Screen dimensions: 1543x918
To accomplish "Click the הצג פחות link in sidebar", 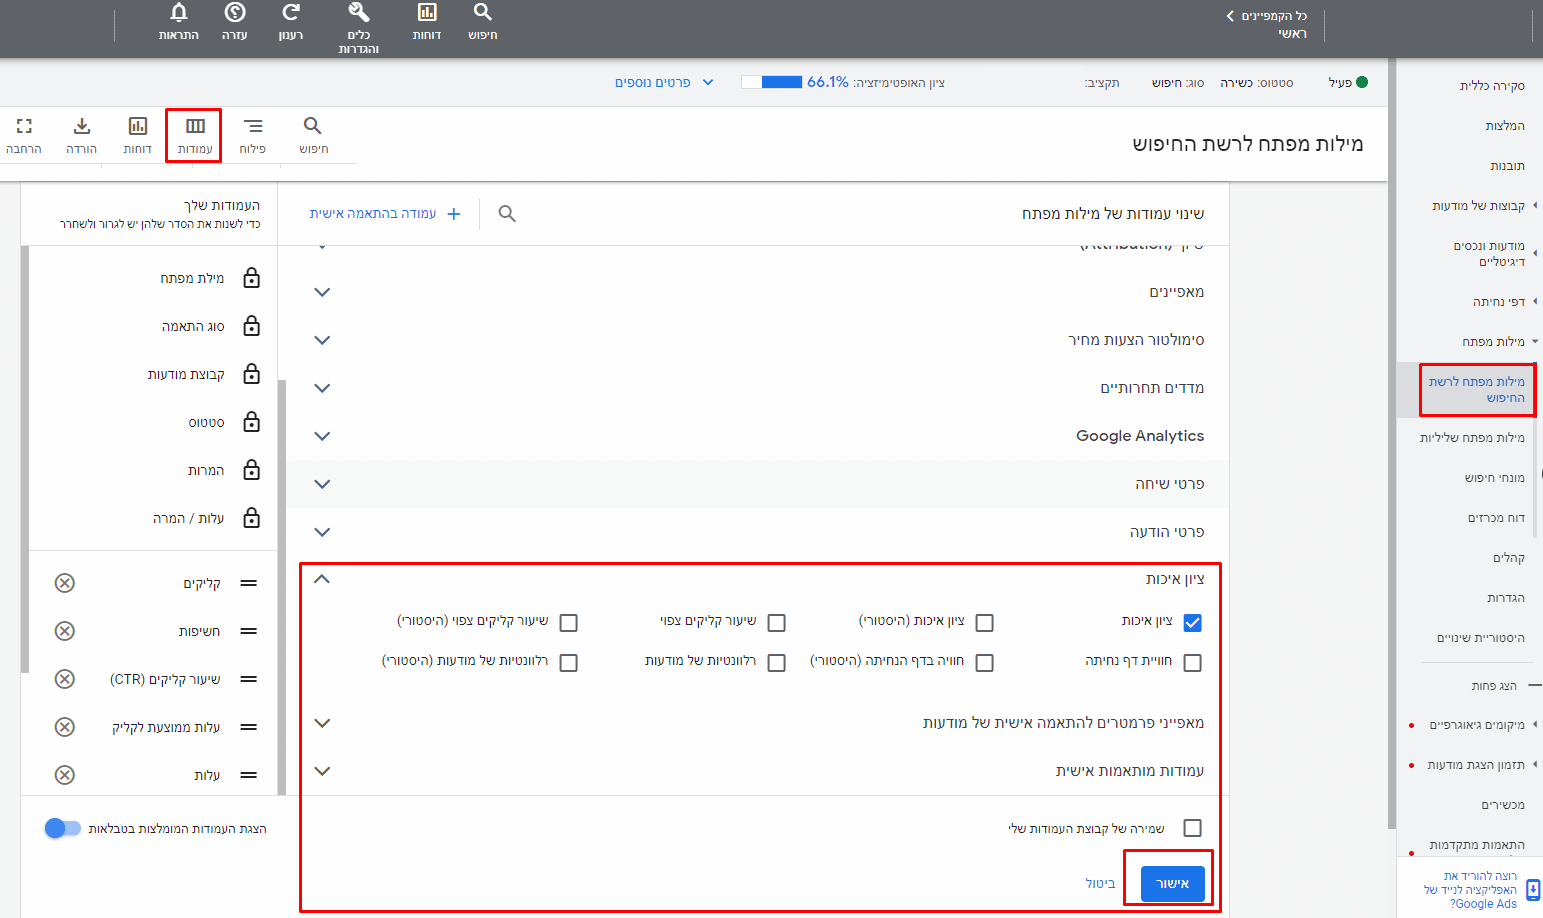I will coord(1494,686).
